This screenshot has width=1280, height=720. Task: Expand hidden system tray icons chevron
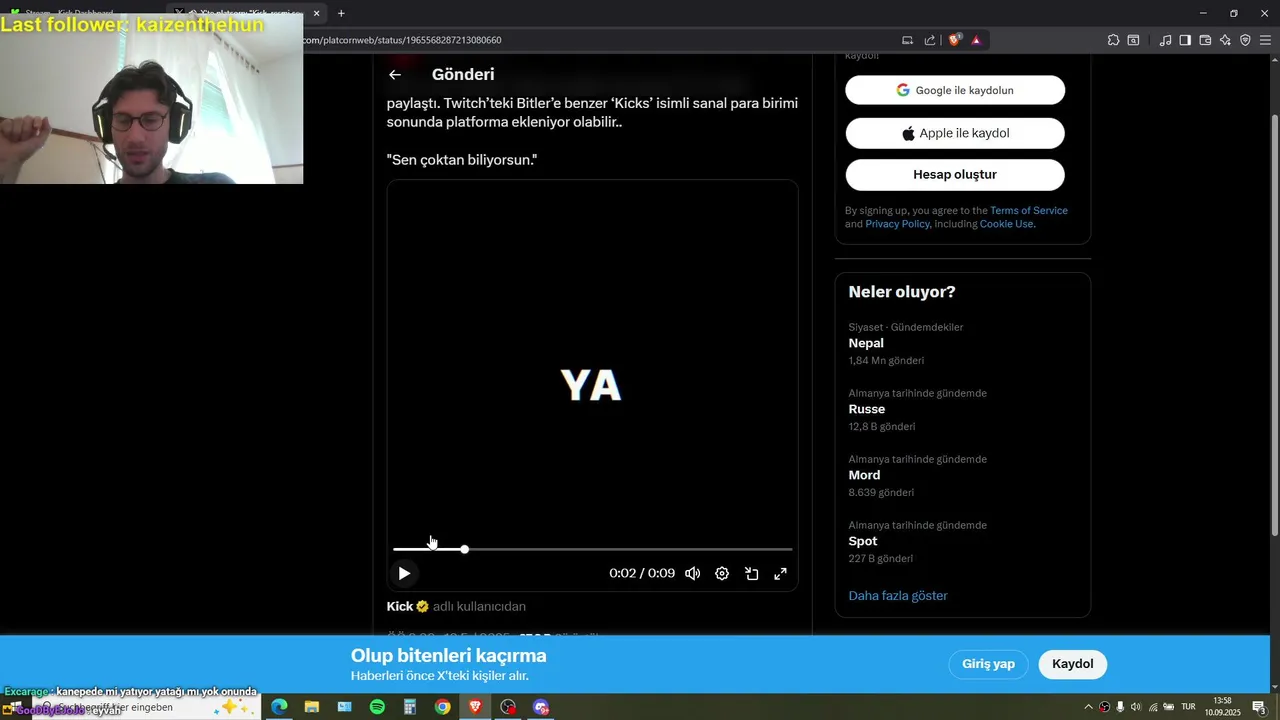1088,707
